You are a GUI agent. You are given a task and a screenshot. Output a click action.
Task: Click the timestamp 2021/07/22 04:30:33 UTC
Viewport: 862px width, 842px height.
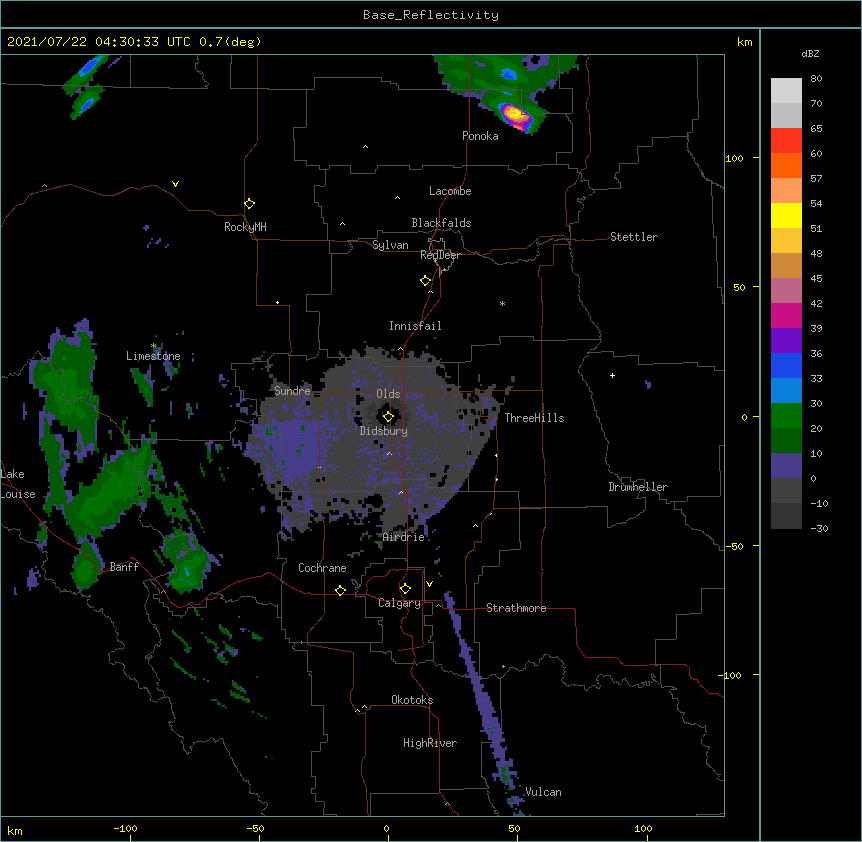(x=99, y=42)
